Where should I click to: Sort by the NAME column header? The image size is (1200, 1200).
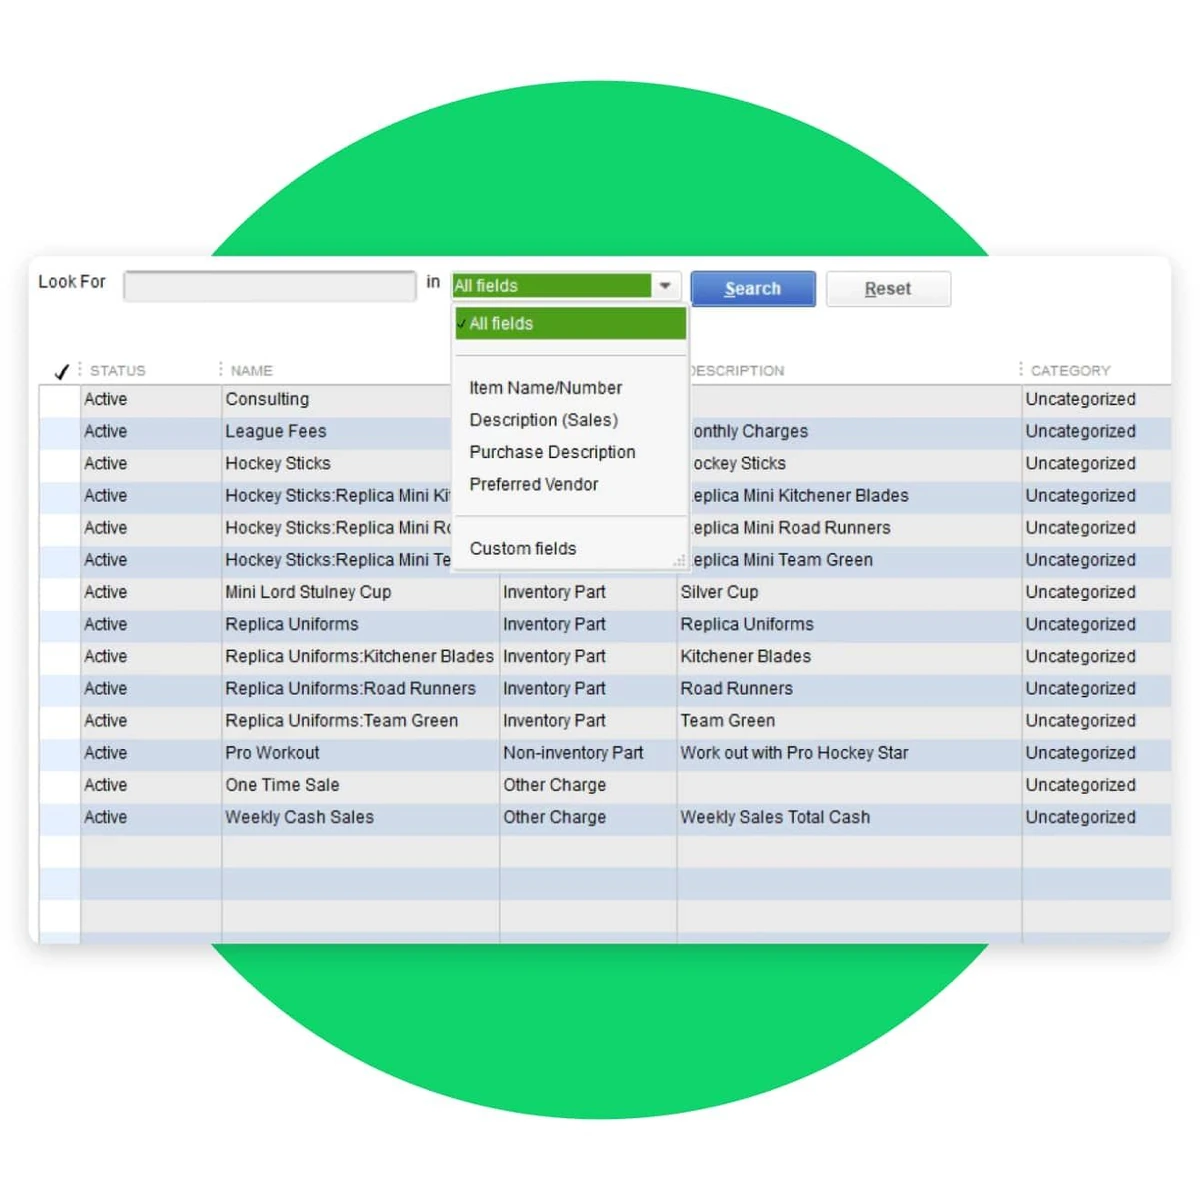[252, 370]
